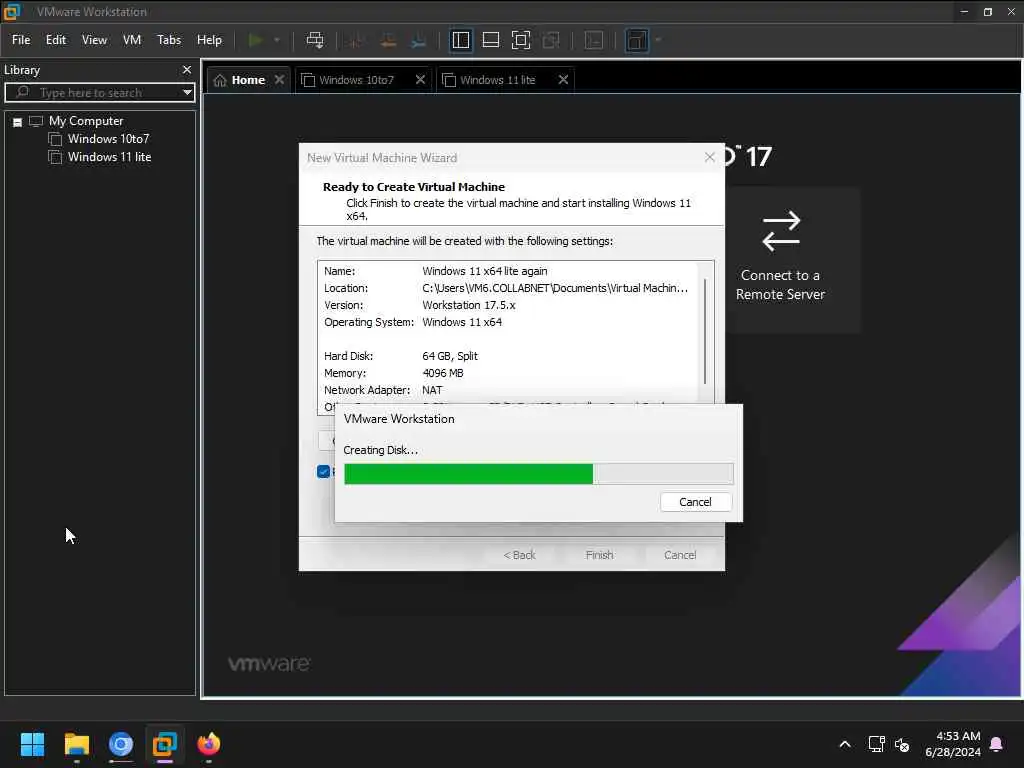
Task: Open the VM menu
Action: (x=132, y=40)
